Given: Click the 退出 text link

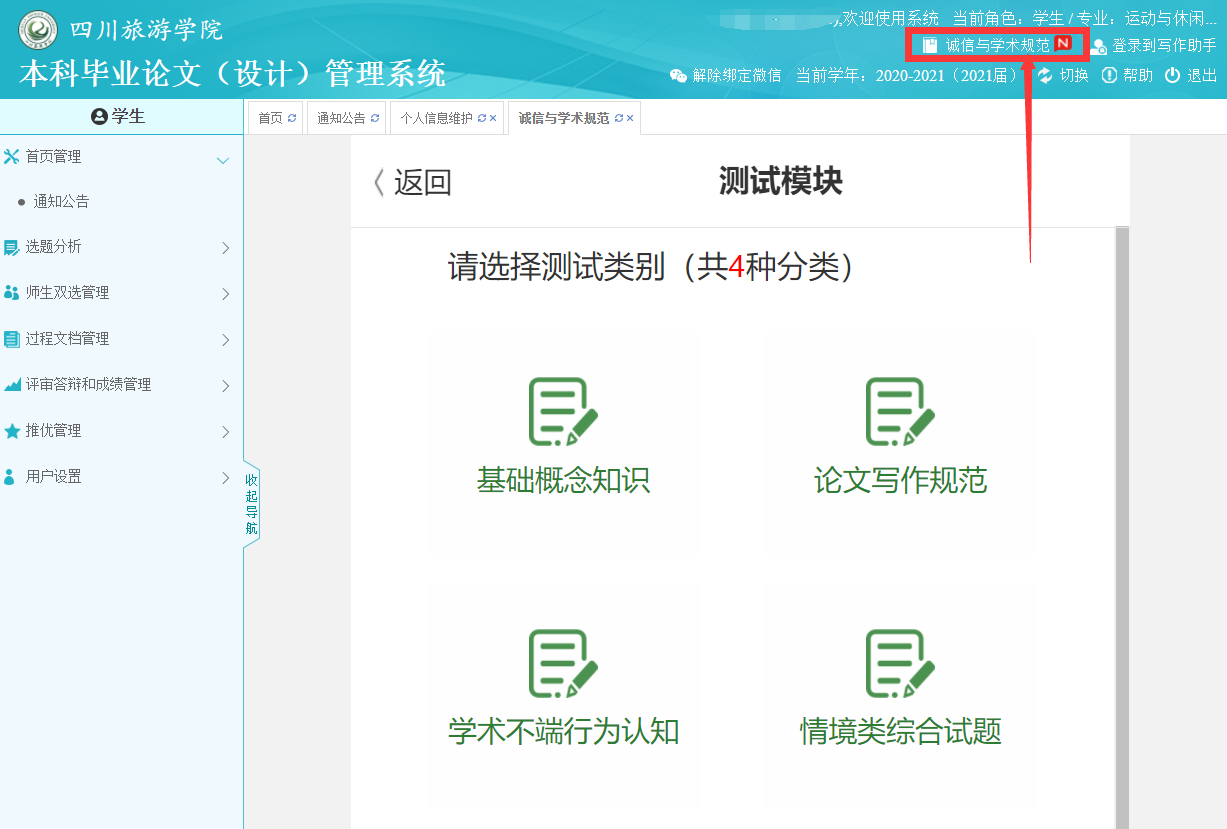Looking at the screenshot, I should (x=1202, y=75).
